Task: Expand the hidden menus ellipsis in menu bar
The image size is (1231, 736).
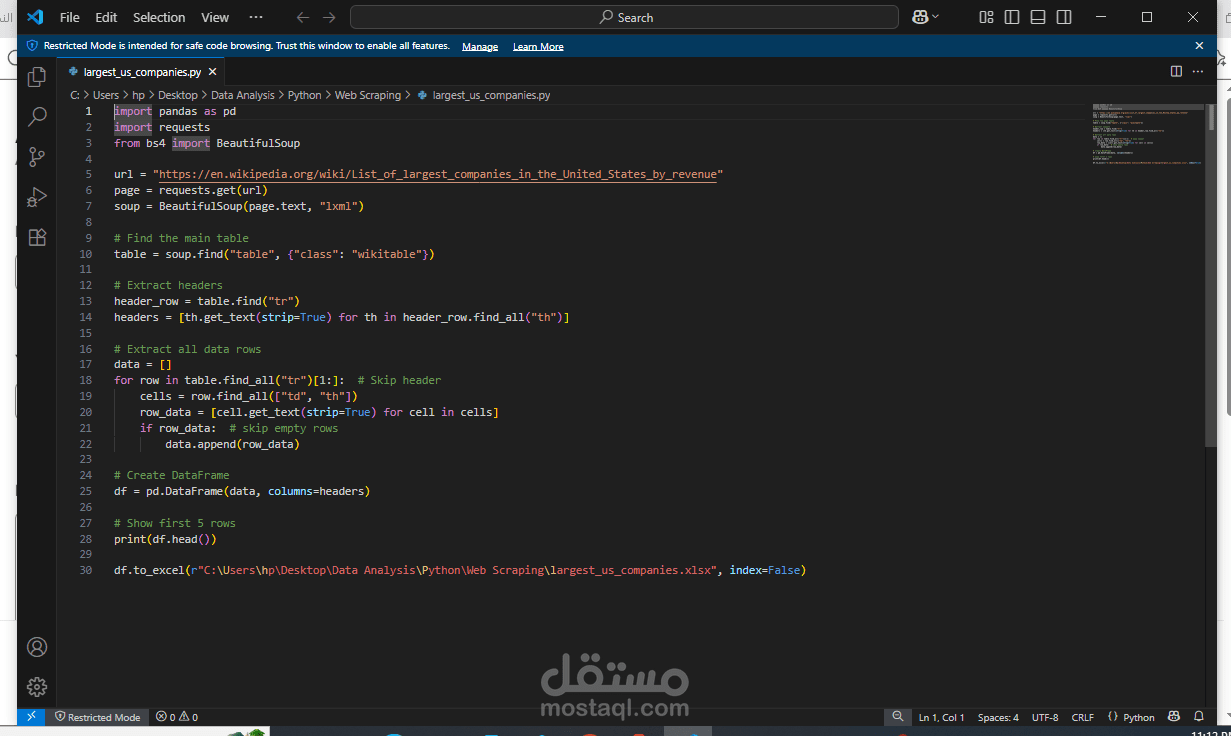Action: tap(256, 17)
